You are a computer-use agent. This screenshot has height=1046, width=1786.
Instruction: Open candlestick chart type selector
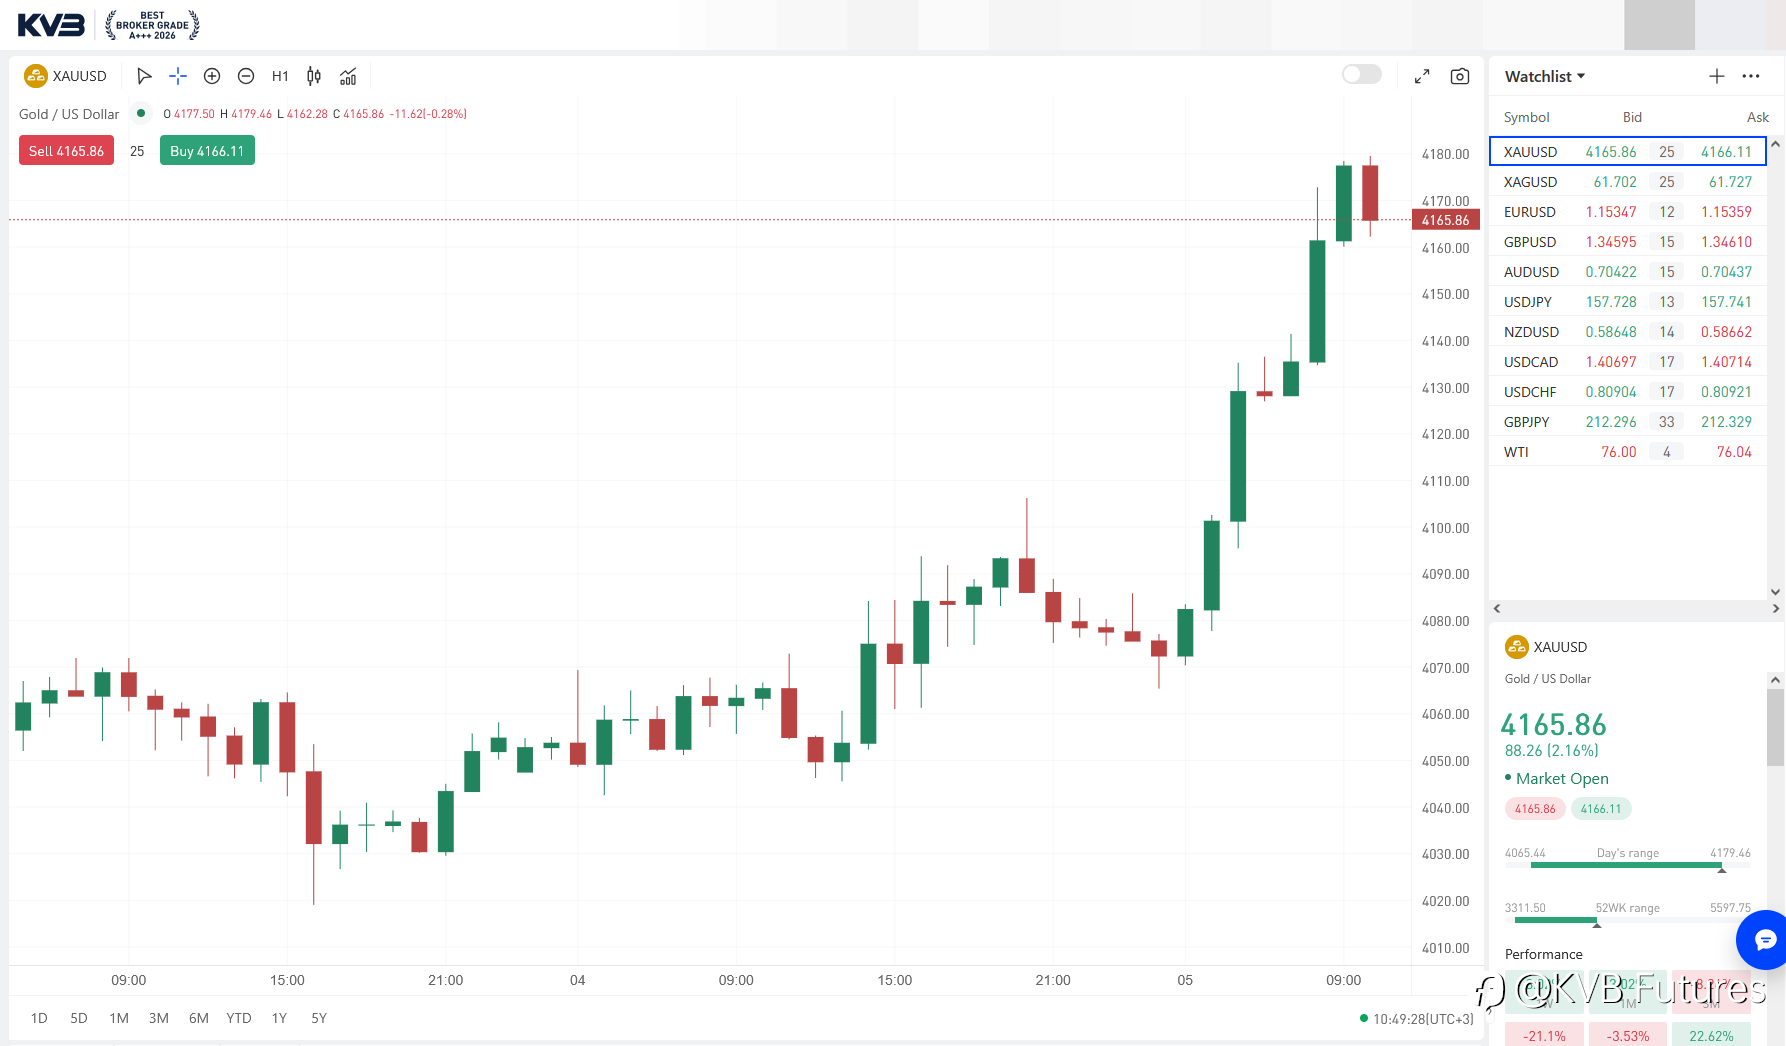pos(314,76)
